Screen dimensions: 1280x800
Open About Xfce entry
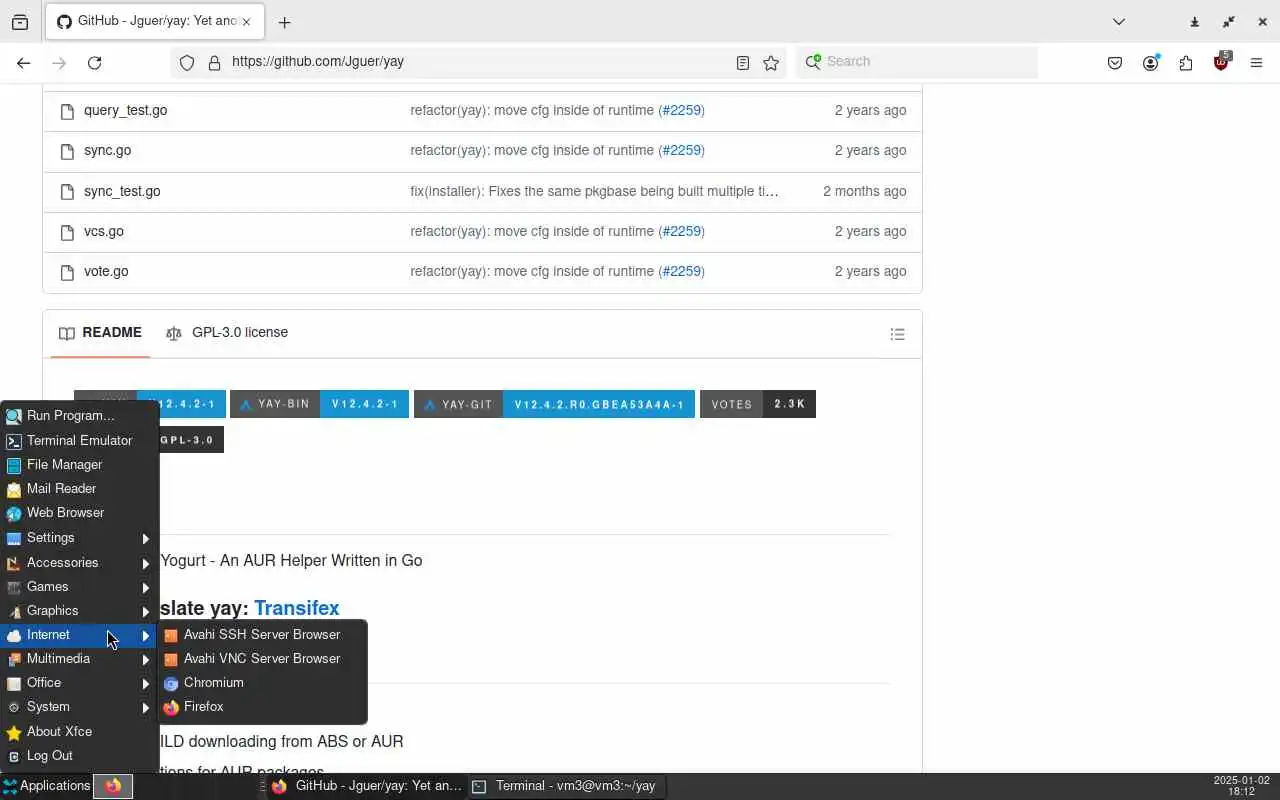[x=80, y=732]
